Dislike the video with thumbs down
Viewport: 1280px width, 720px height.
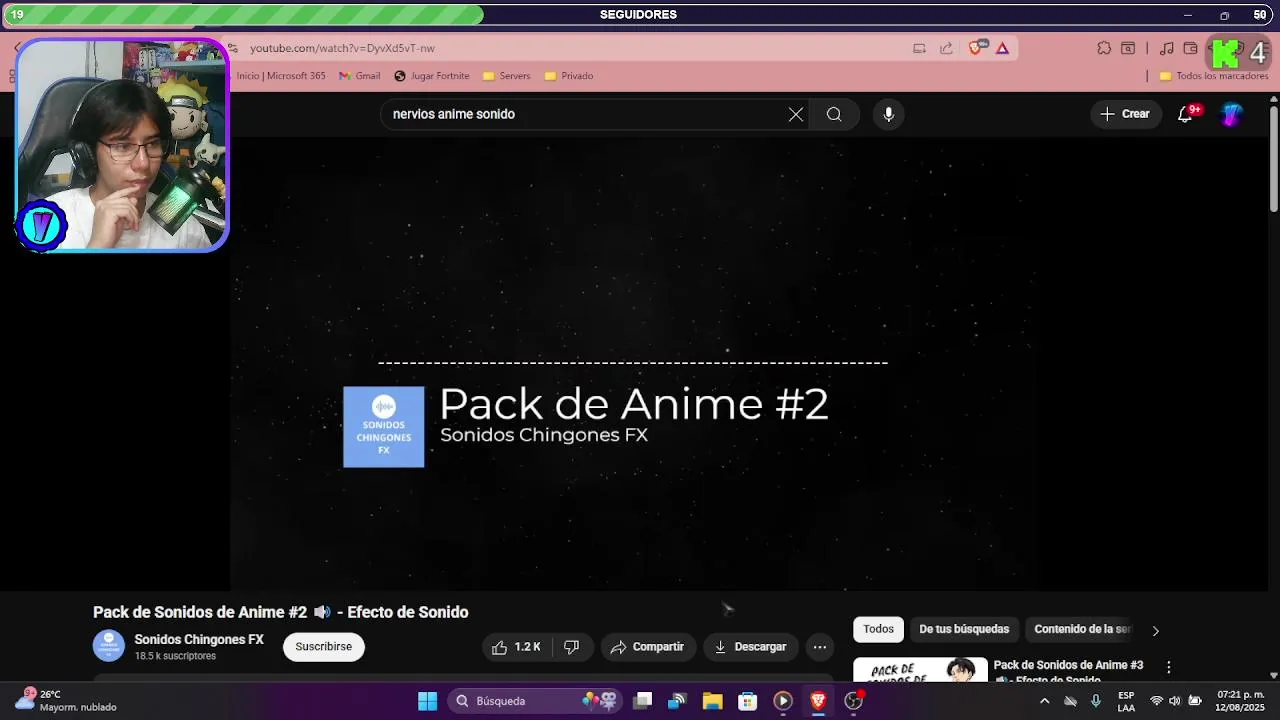(x=572, y=647)
